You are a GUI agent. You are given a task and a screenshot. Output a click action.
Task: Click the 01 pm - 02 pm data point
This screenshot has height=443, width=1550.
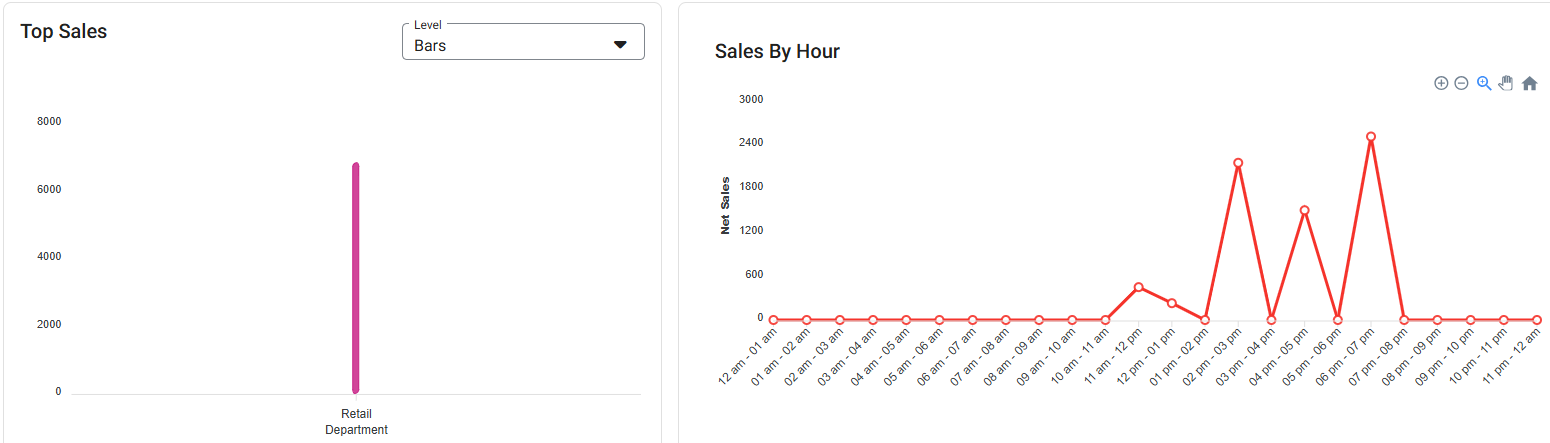[1205, 320]
